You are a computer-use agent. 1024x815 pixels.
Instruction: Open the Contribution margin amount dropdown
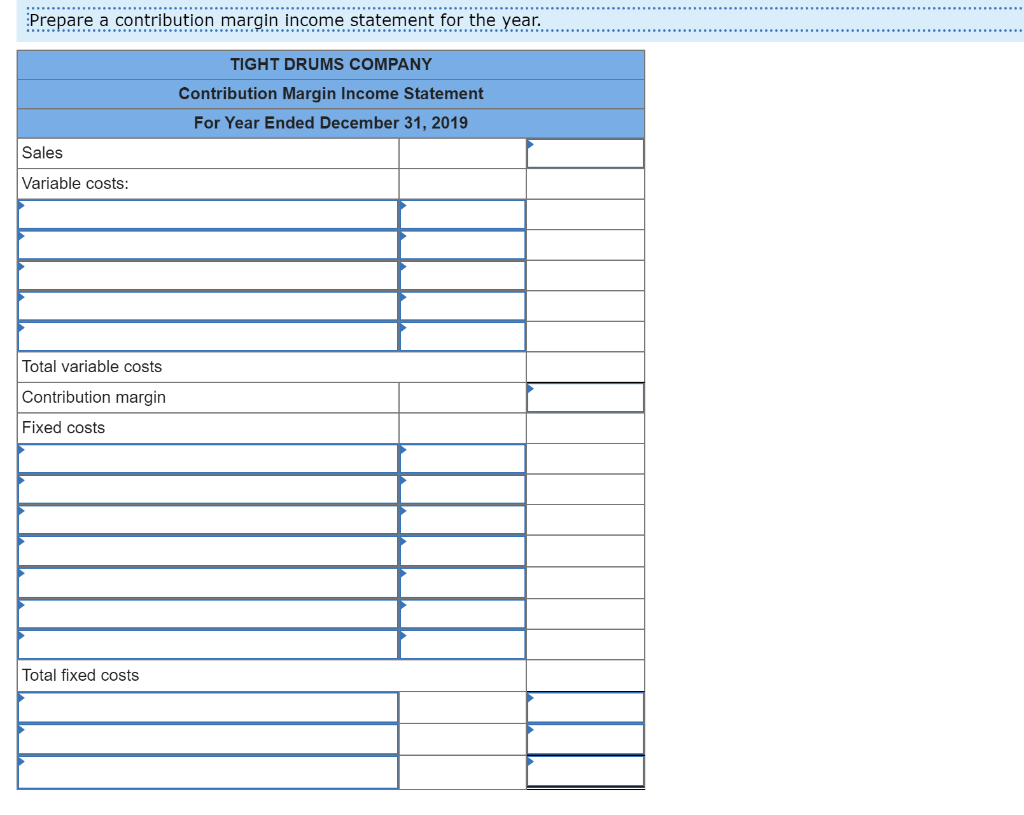pyautogui.click(x=585, y=397)
